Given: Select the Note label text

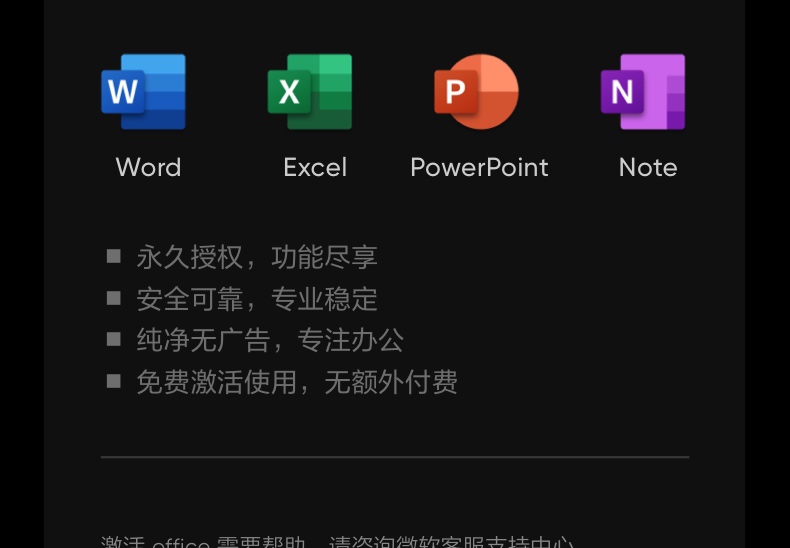Looking at the screenshot, I should pos(648,167).
